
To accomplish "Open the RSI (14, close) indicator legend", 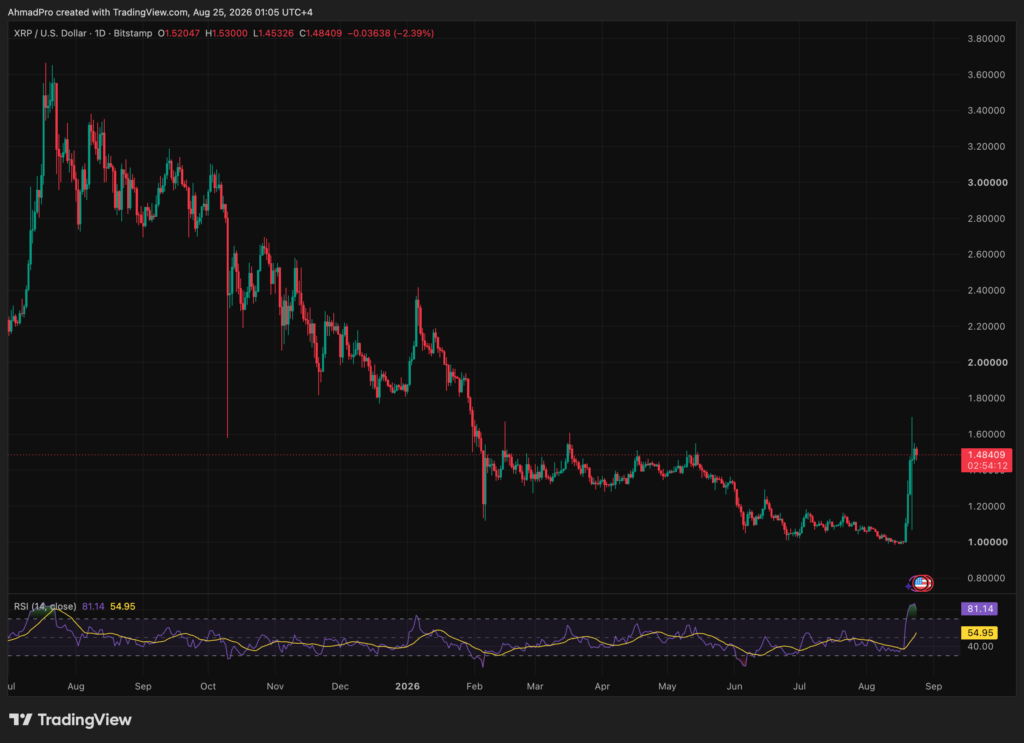I will pyautogui.click(x=45, y=607).
